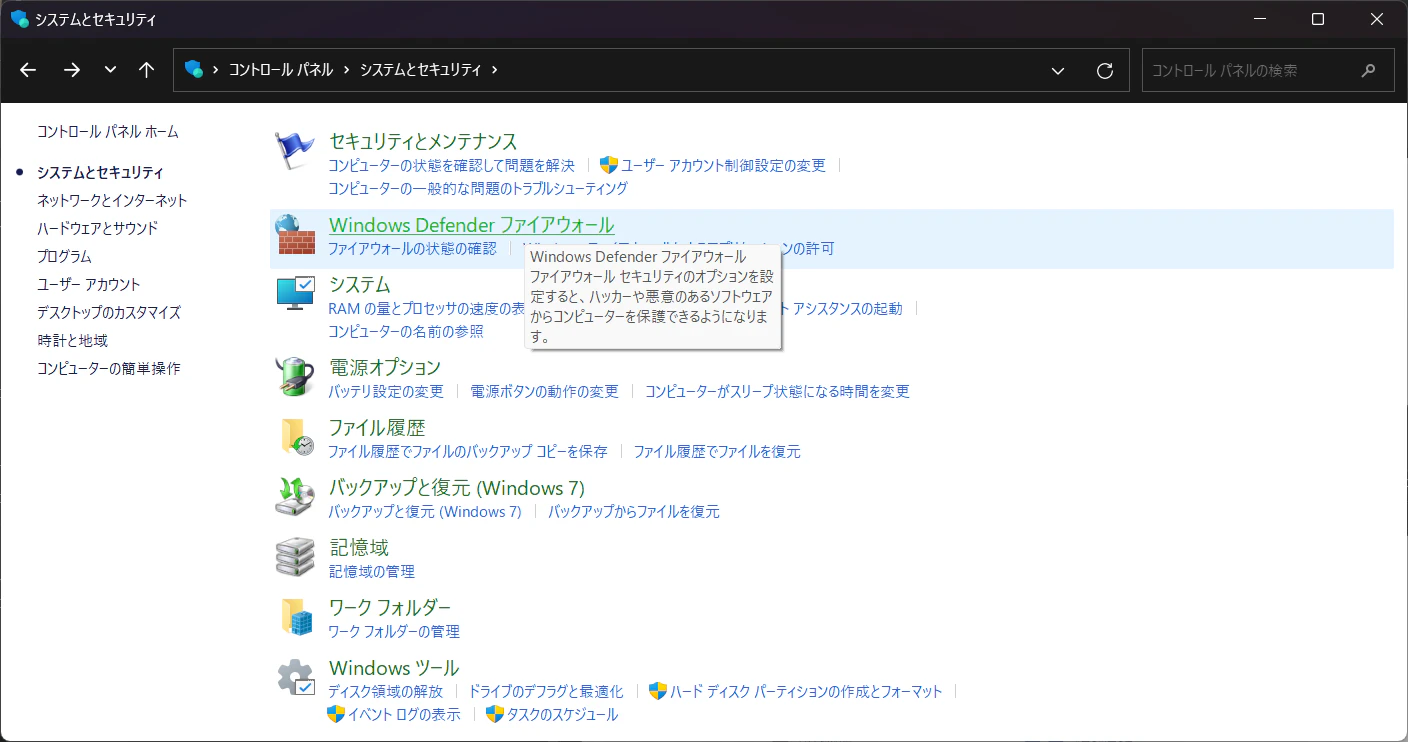Image resolution: width=1408 pixels, height=742 pixels.
Task: Open コンピューターの簡単操作 category
Action: (109, 368)
